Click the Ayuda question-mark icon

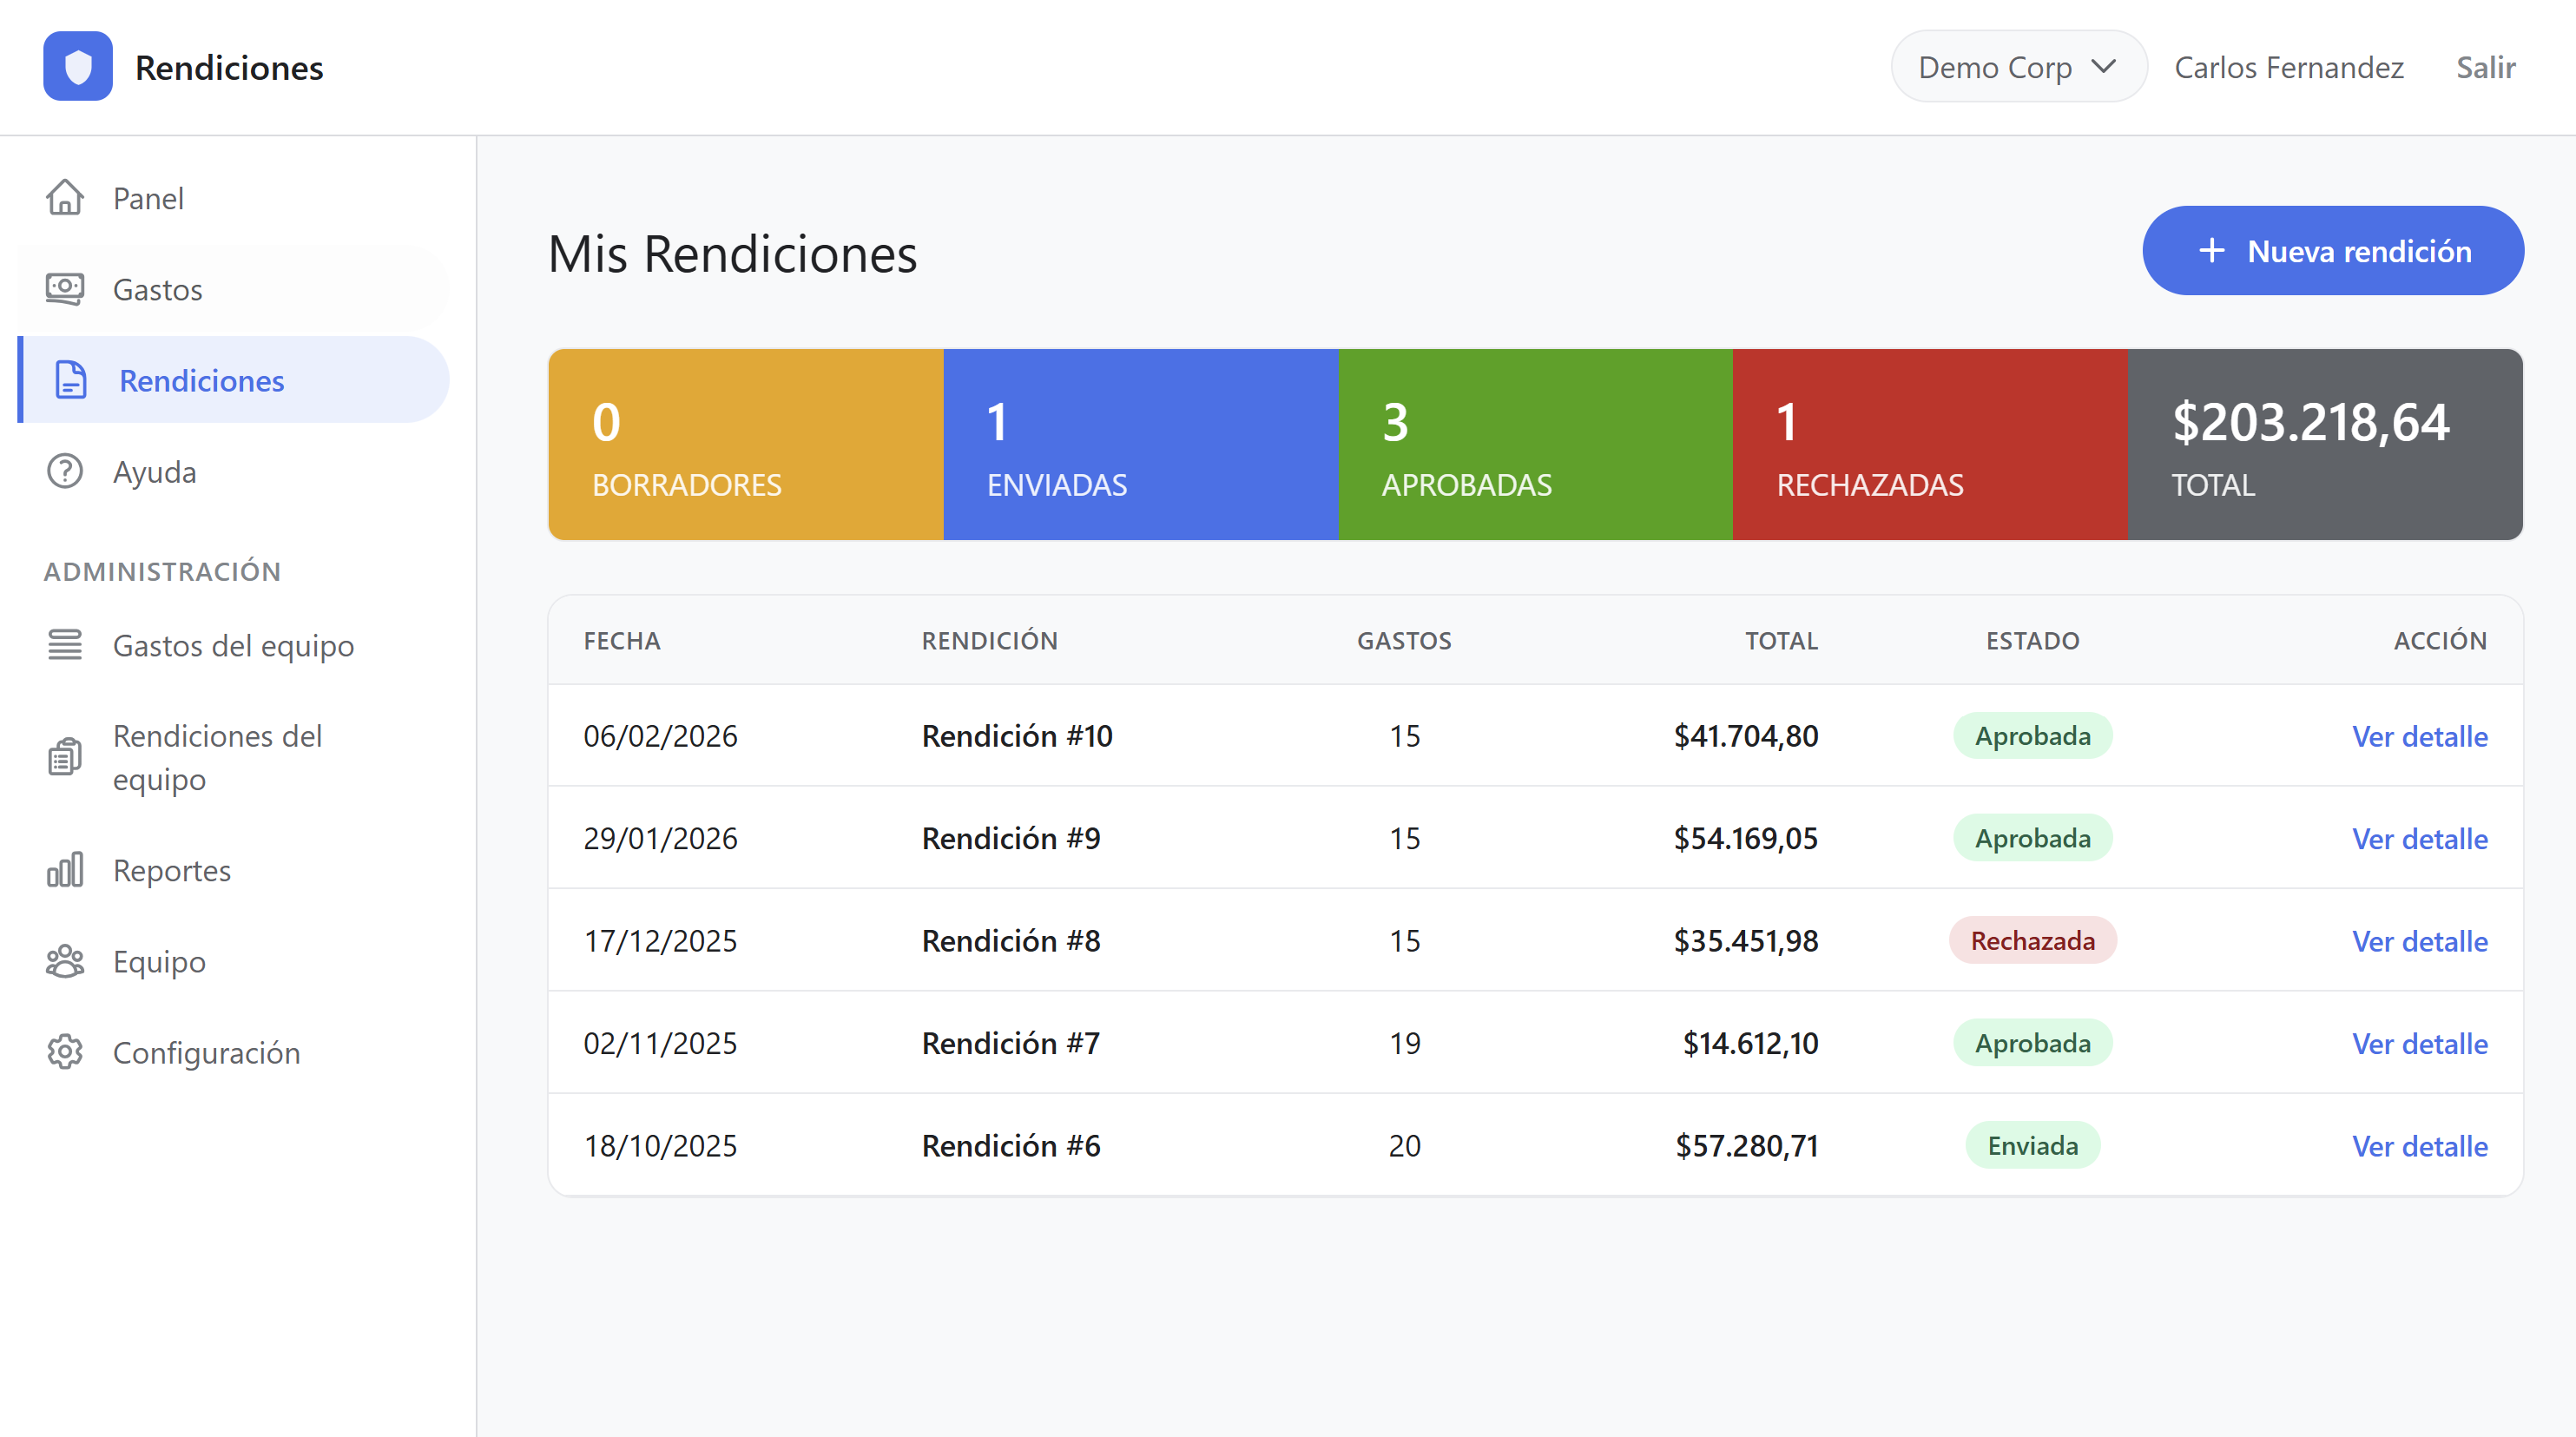click(65, 471)
